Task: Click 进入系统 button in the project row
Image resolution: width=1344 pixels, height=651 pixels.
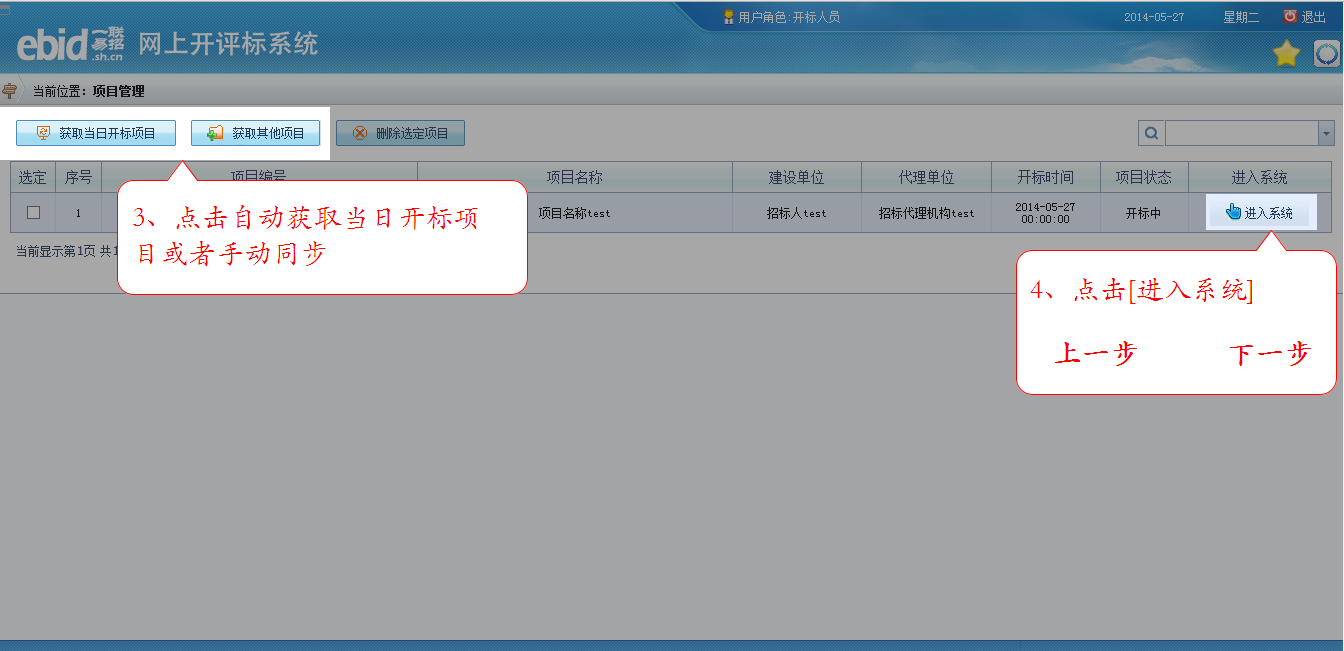Action: [x=1259, y=213]
